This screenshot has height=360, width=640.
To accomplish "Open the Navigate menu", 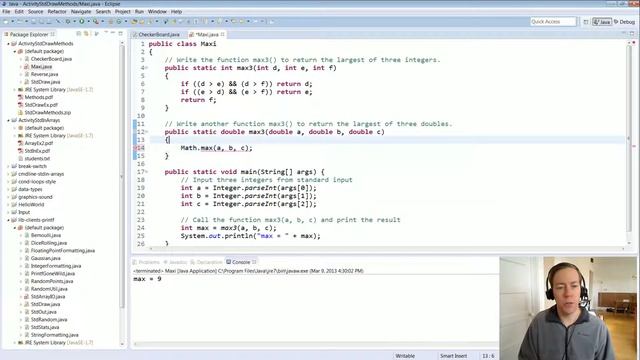I will [81, 12].
